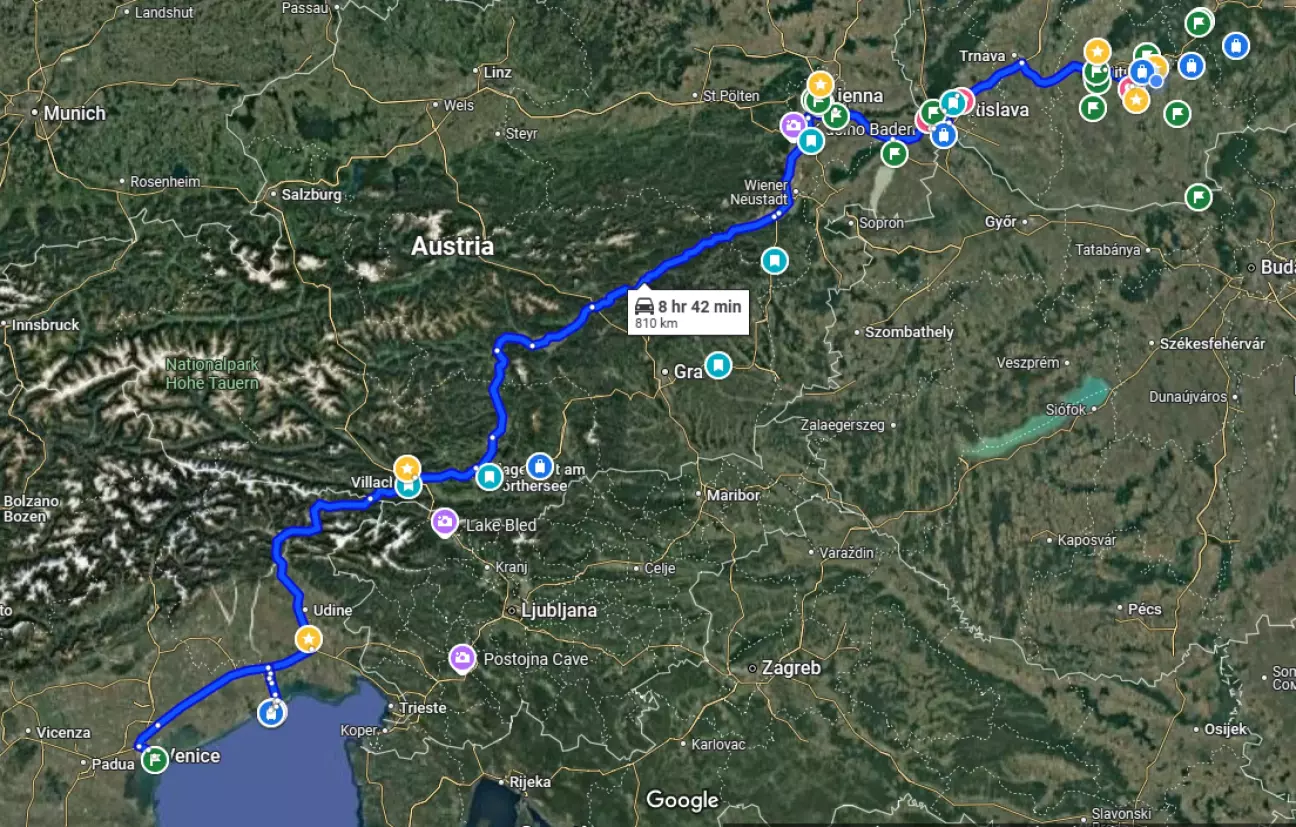Viewport: 1296px width, 827px height.
Task: Click the green flag marker south of Baden
Action: (895, 153)
